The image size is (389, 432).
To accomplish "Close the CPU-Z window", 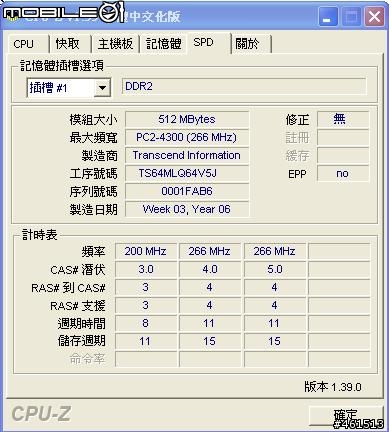I will (374, 16).
